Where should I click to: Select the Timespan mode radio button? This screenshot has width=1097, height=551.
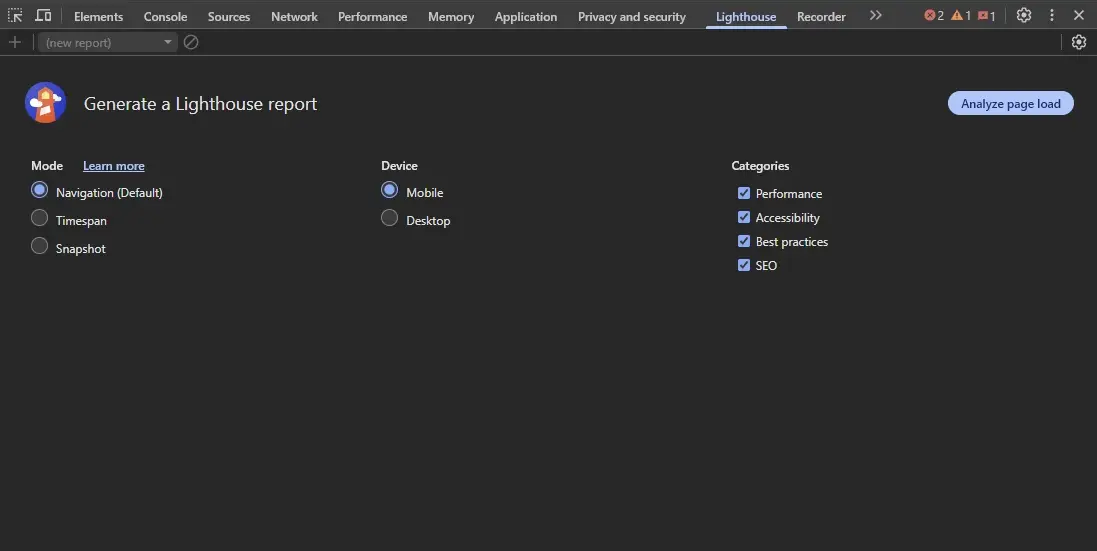[40, 219]
